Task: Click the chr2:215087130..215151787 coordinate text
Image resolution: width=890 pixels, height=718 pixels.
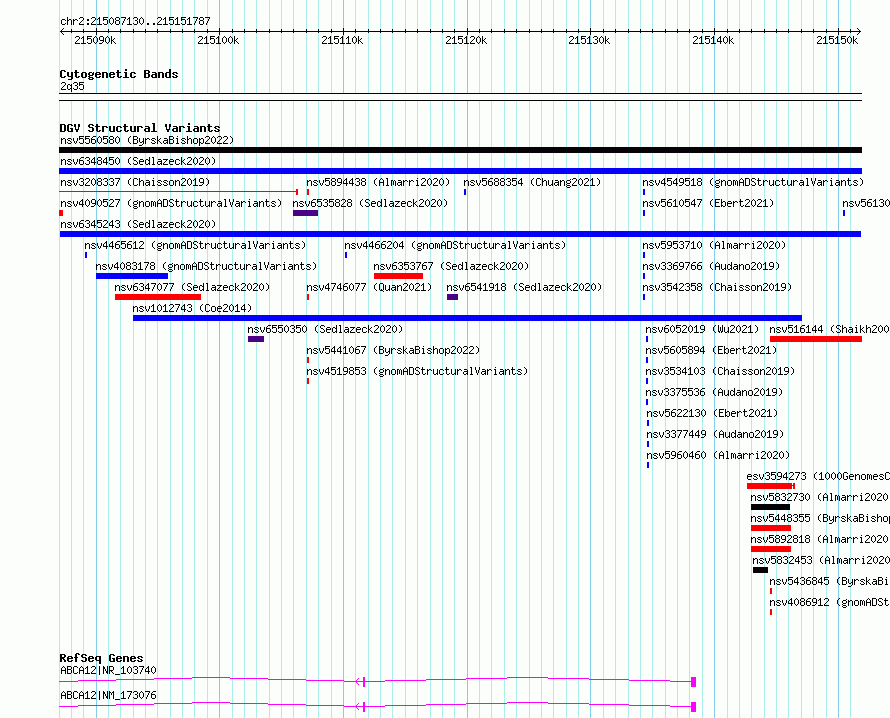Action: 136,22
